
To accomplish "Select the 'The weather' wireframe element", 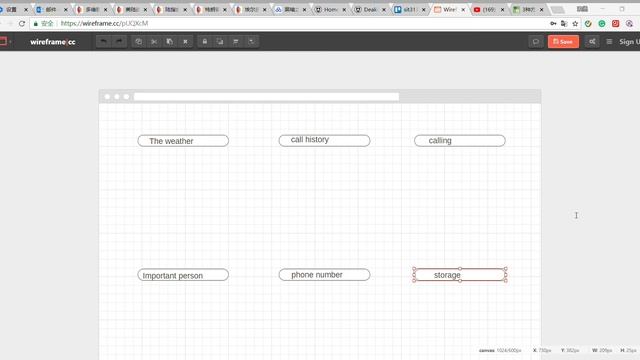I will 183,141.
